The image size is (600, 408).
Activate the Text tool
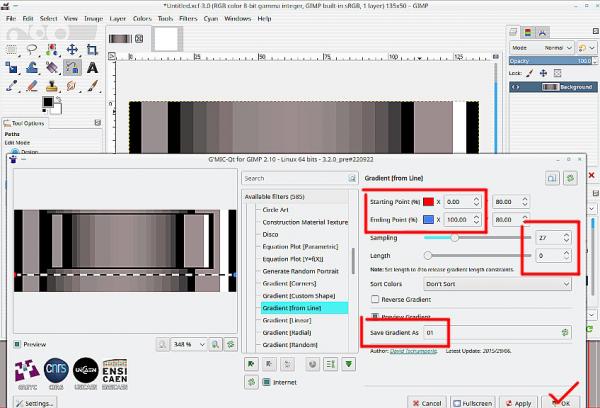point(92,67)
